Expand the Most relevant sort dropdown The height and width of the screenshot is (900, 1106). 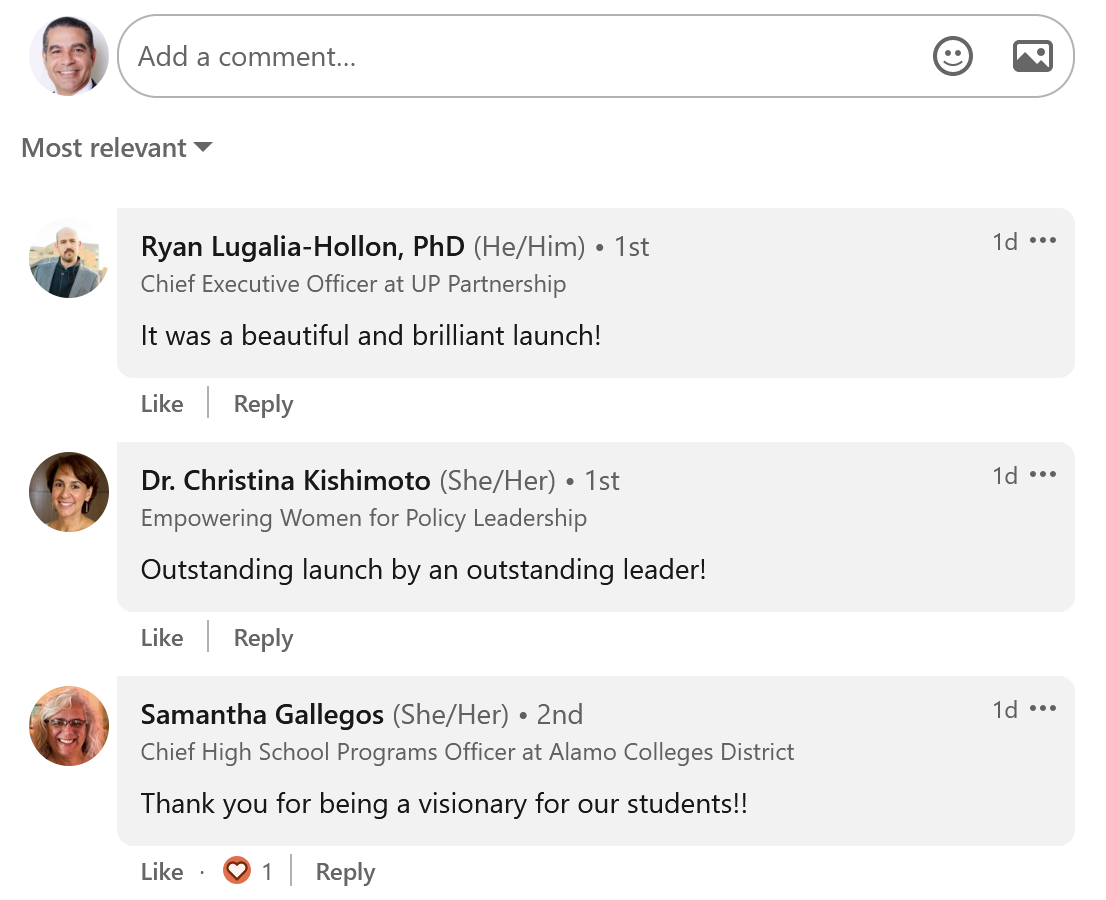coord(116,147)
